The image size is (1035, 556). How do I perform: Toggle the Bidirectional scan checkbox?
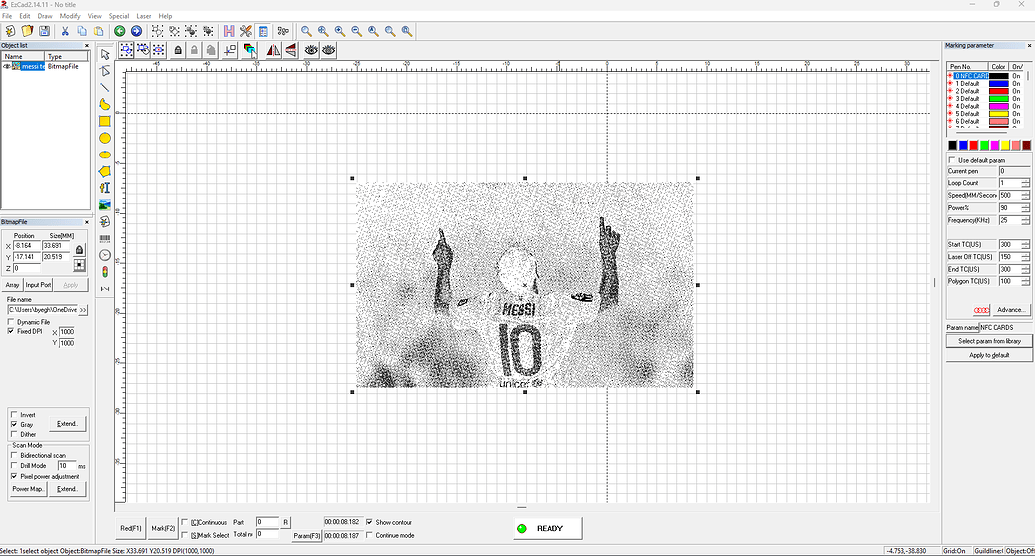tap(14, 455)
